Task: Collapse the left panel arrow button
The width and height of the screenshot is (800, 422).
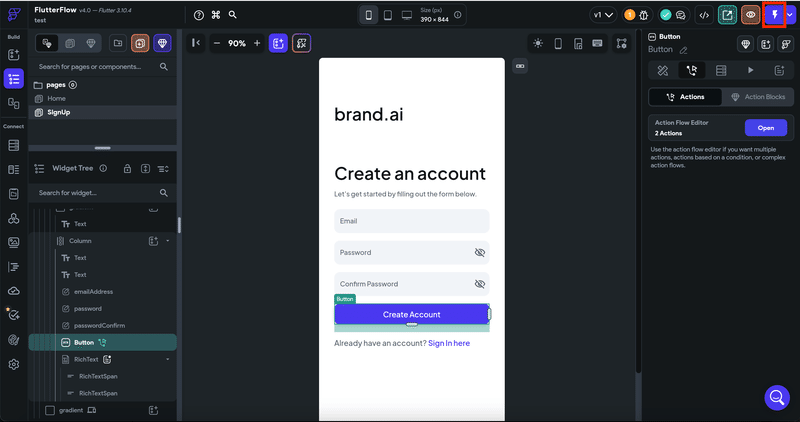Action: [x=196, y=43]
